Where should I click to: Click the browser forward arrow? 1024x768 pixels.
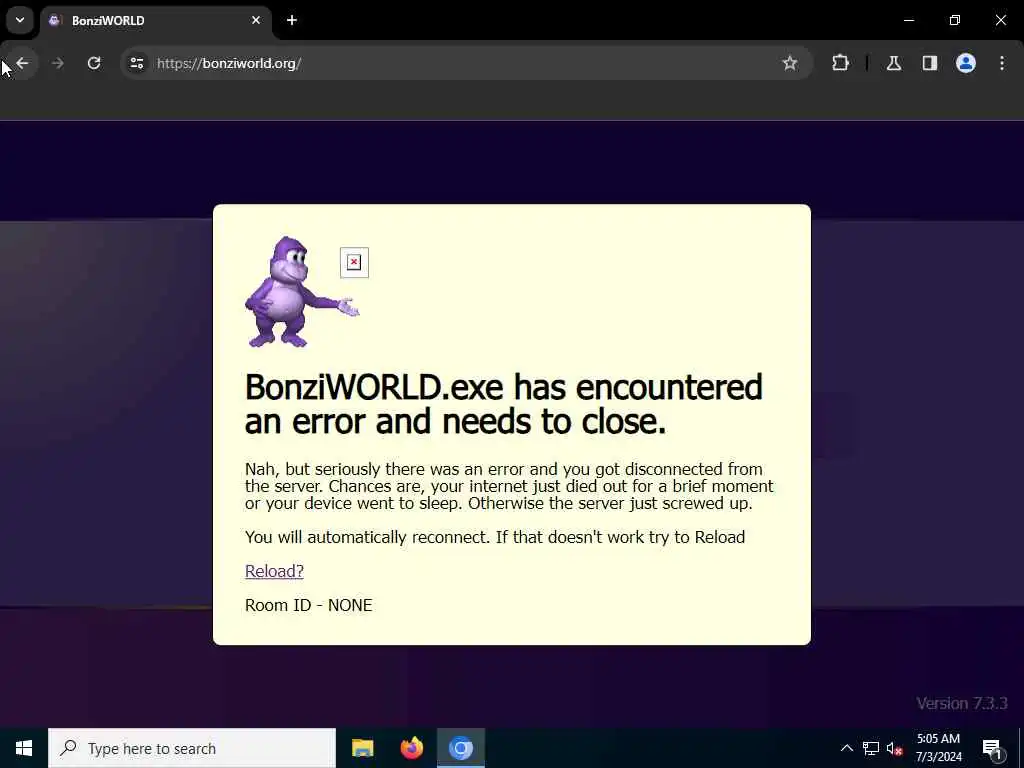click(58, 63)
